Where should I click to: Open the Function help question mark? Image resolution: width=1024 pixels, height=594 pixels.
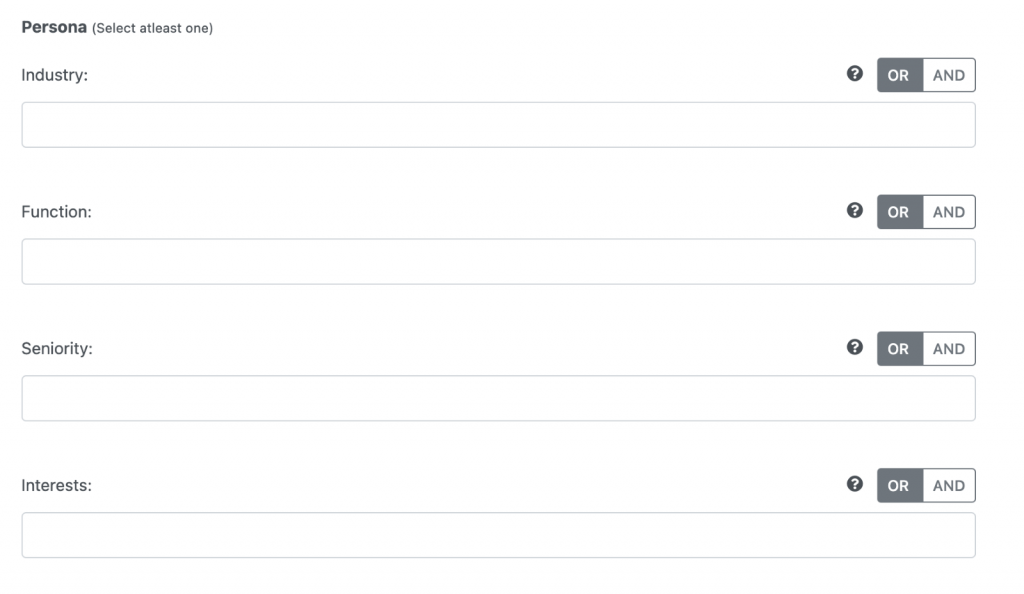[854, 210]
